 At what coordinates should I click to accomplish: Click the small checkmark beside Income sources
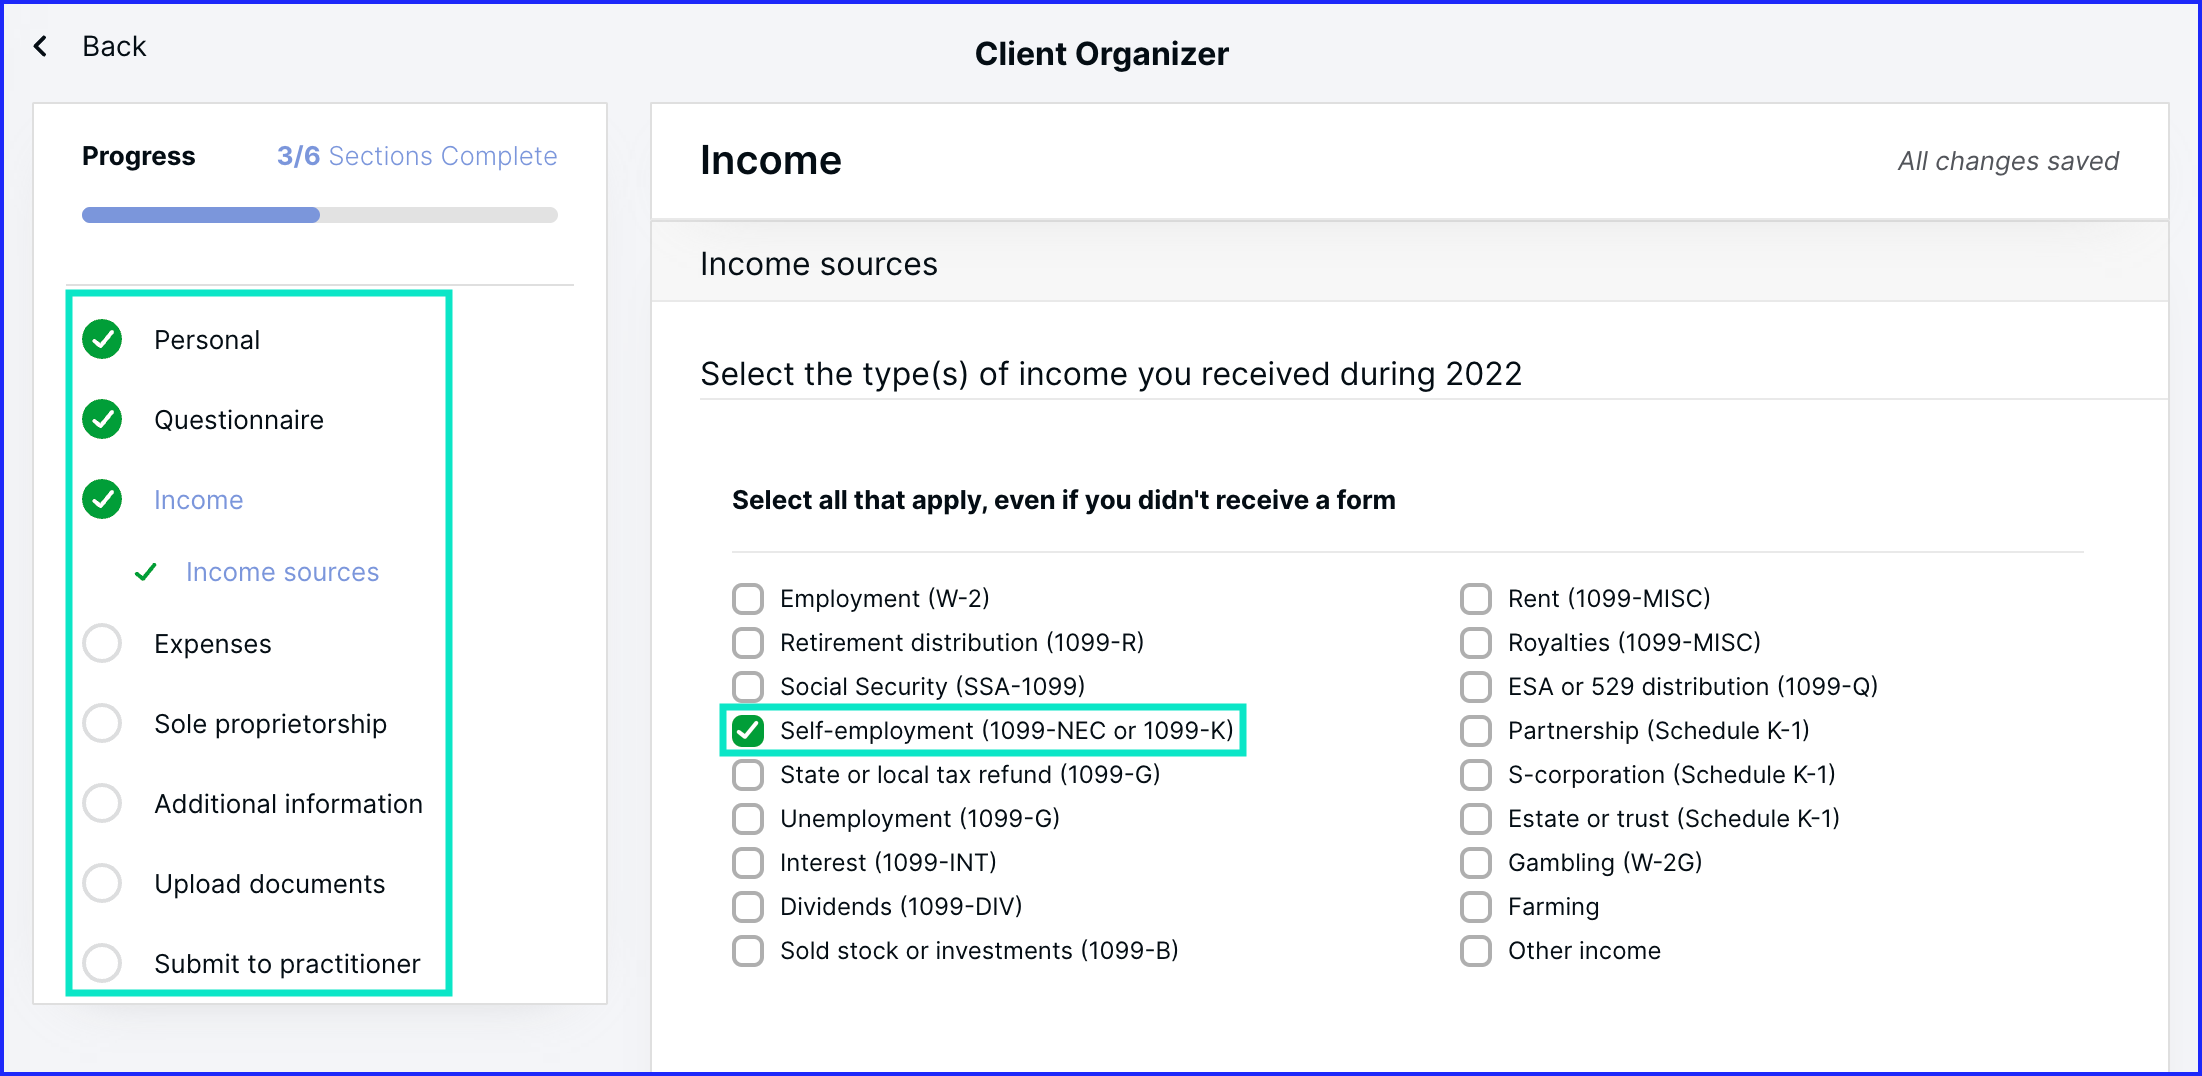coord(146,572)
